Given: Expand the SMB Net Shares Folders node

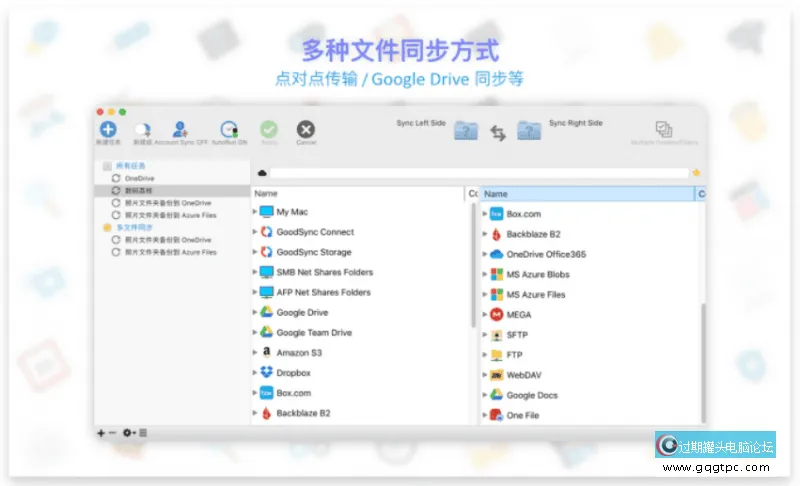Looking at the screenshot, I should pyautogui.click(x=255, y=272).
